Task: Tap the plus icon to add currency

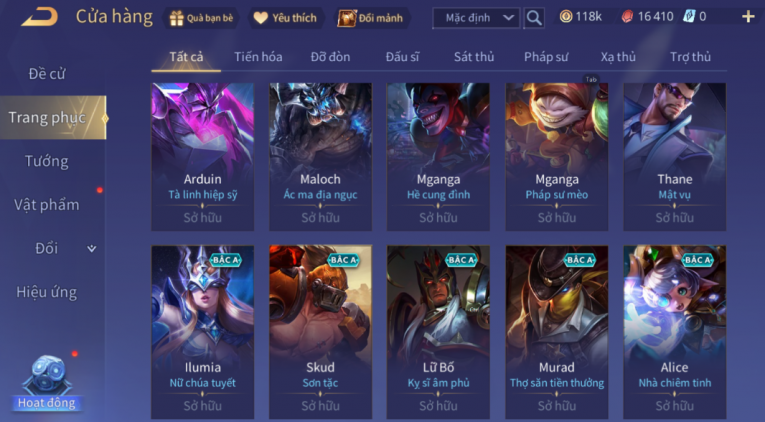Action: coord(748,17)
